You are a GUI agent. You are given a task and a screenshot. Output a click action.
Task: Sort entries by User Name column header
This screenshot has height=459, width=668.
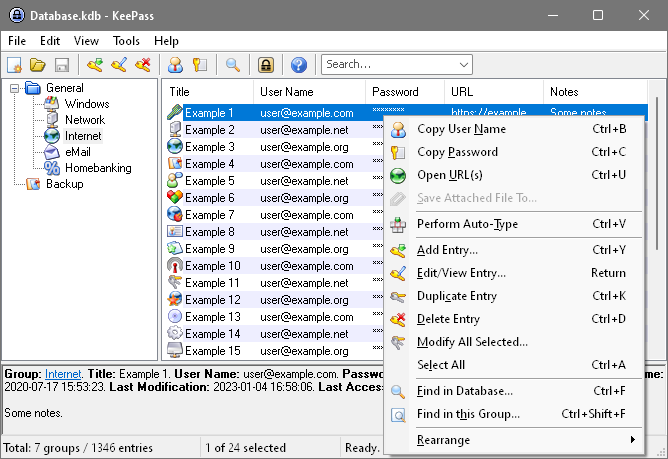coord(286,91)
